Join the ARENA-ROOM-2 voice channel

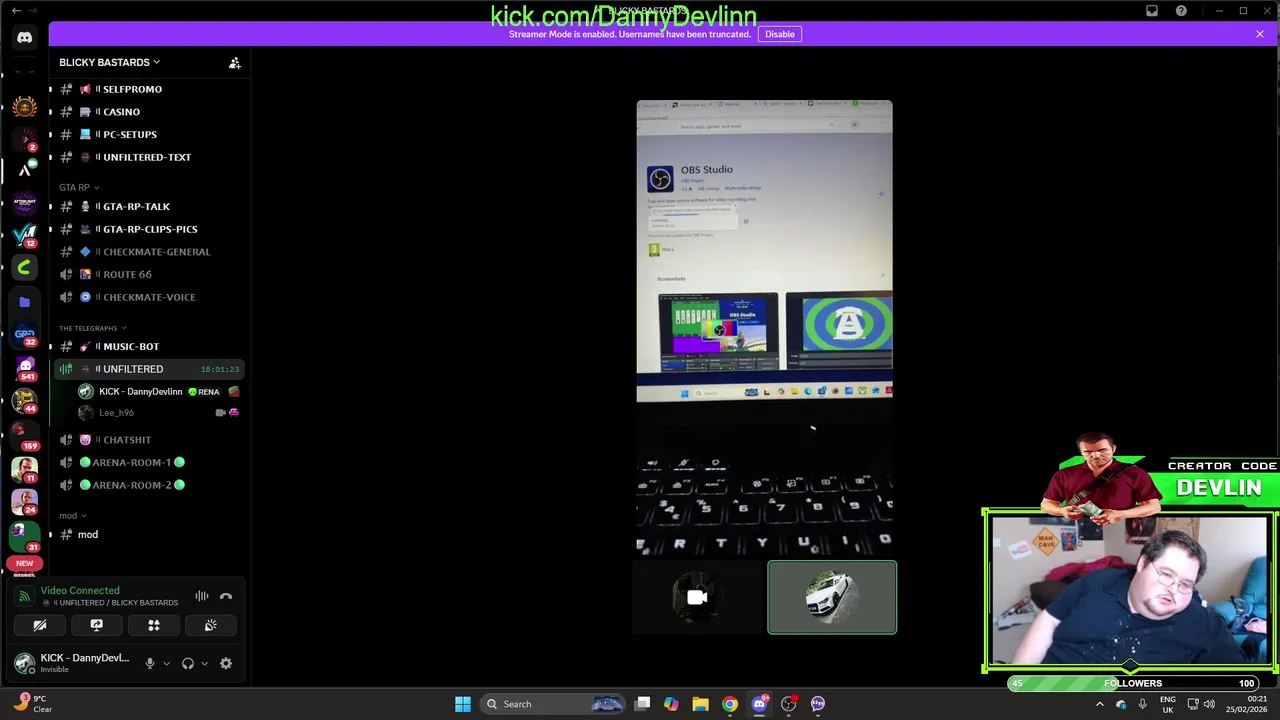coord(148,485)
